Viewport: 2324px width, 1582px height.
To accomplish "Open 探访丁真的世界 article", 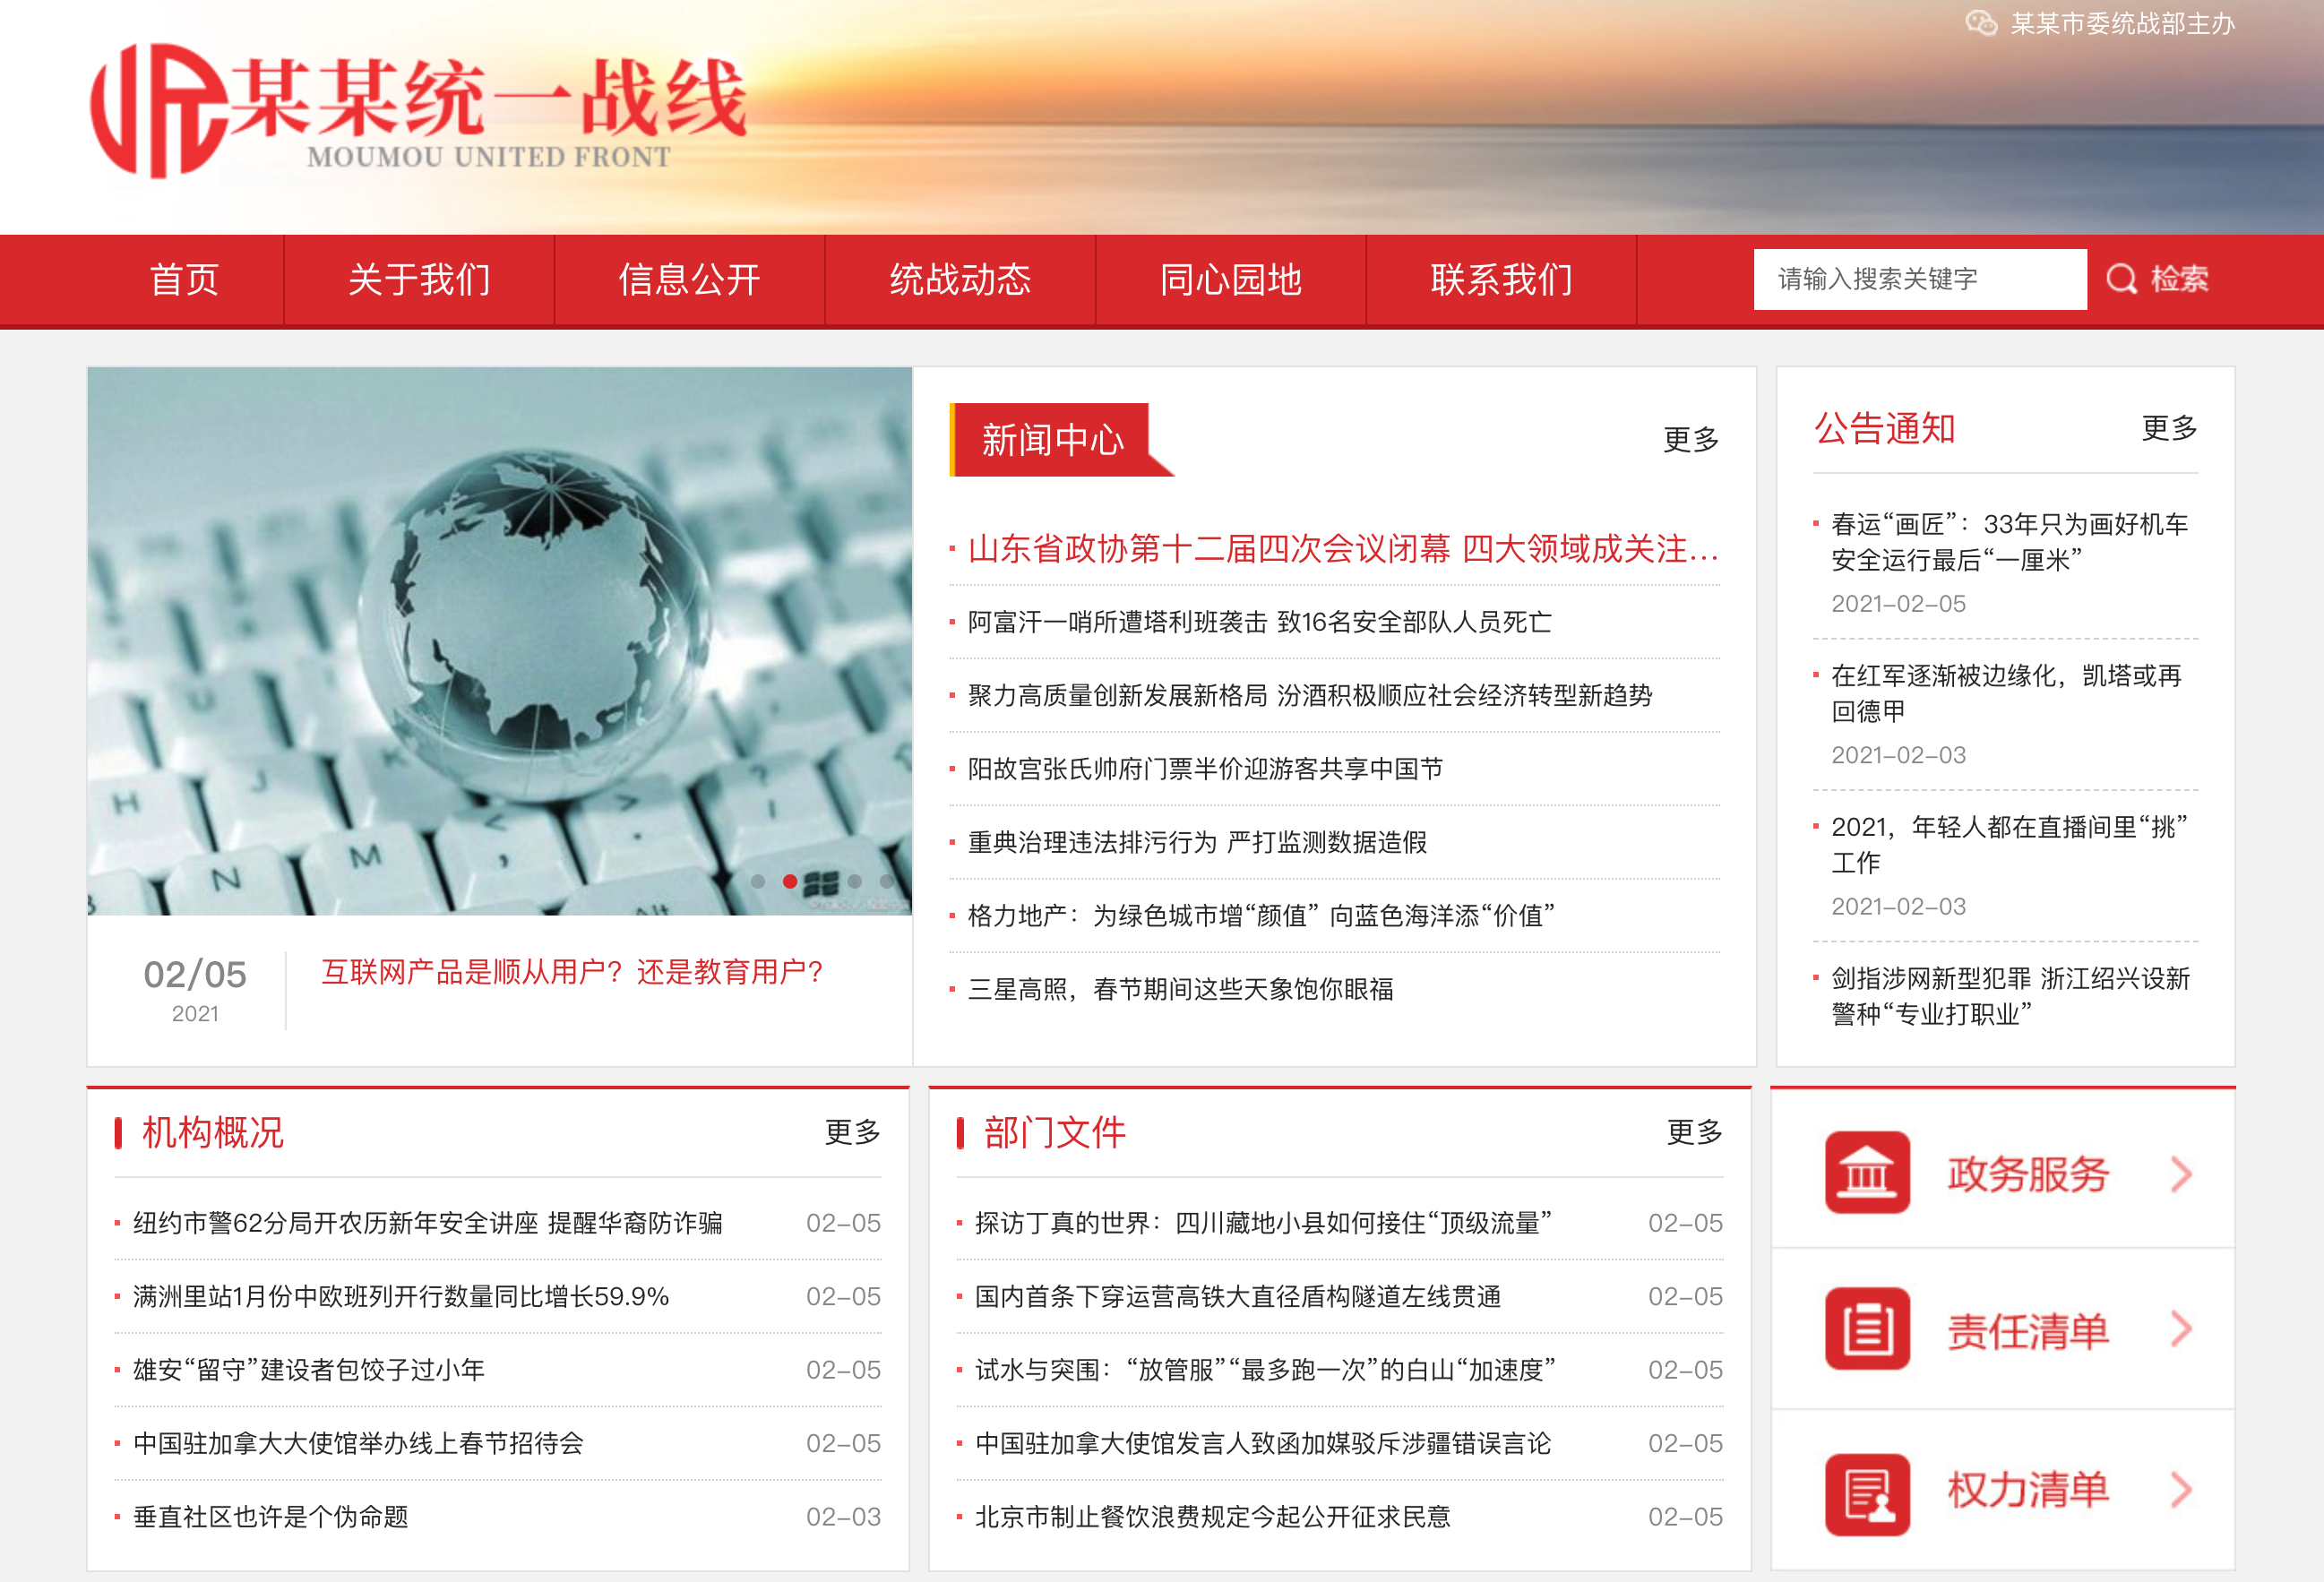I will pos(1263,1223).
